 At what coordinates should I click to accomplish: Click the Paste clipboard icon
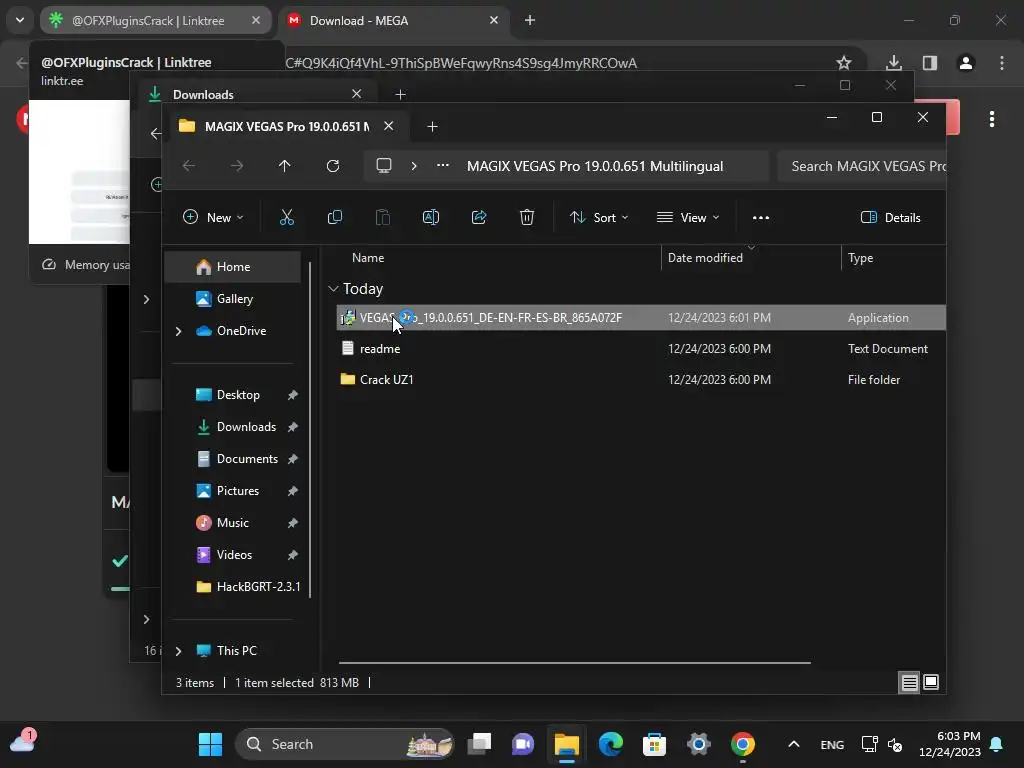tap(383, 217)
